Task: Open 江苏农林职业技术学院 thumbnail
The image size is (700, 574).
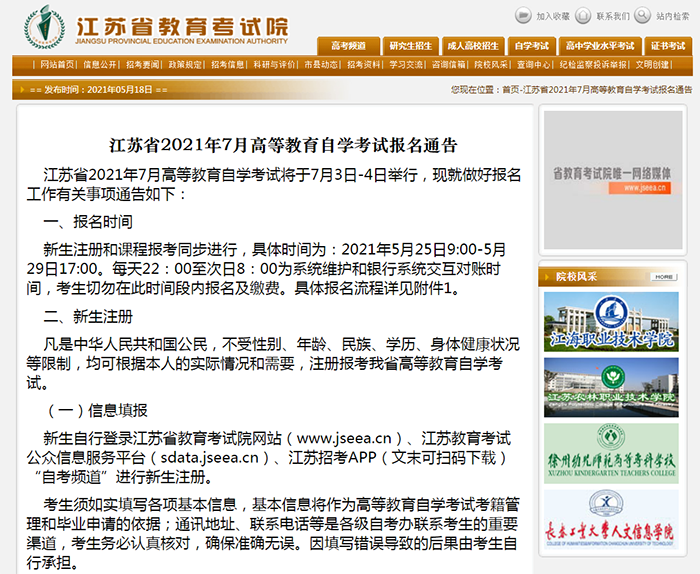Action: (611, 387)
